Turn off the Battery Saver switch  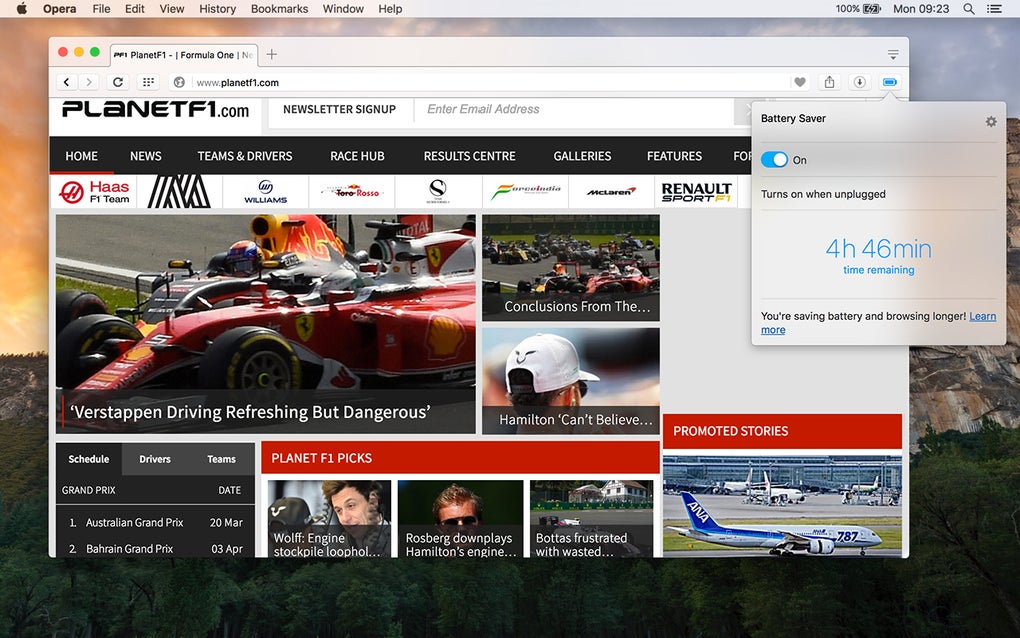(x=774, y=160)
